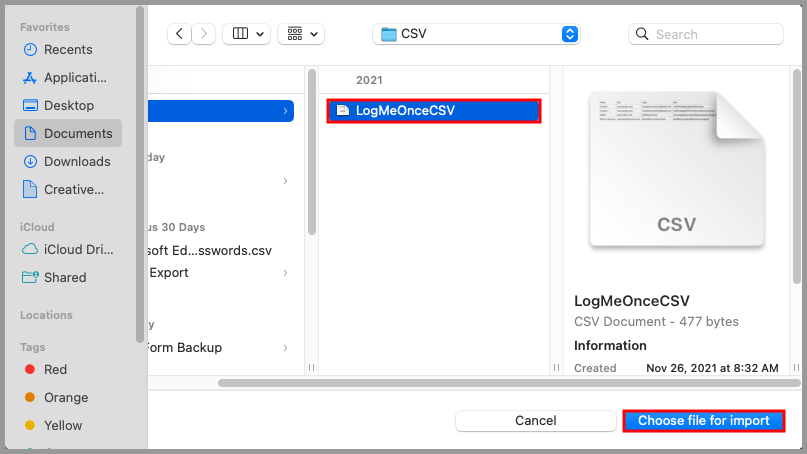Image resolution: width=807 pixels, height=454 pixels.
Task: Select the Orange tag
Action: pos(65,397)
